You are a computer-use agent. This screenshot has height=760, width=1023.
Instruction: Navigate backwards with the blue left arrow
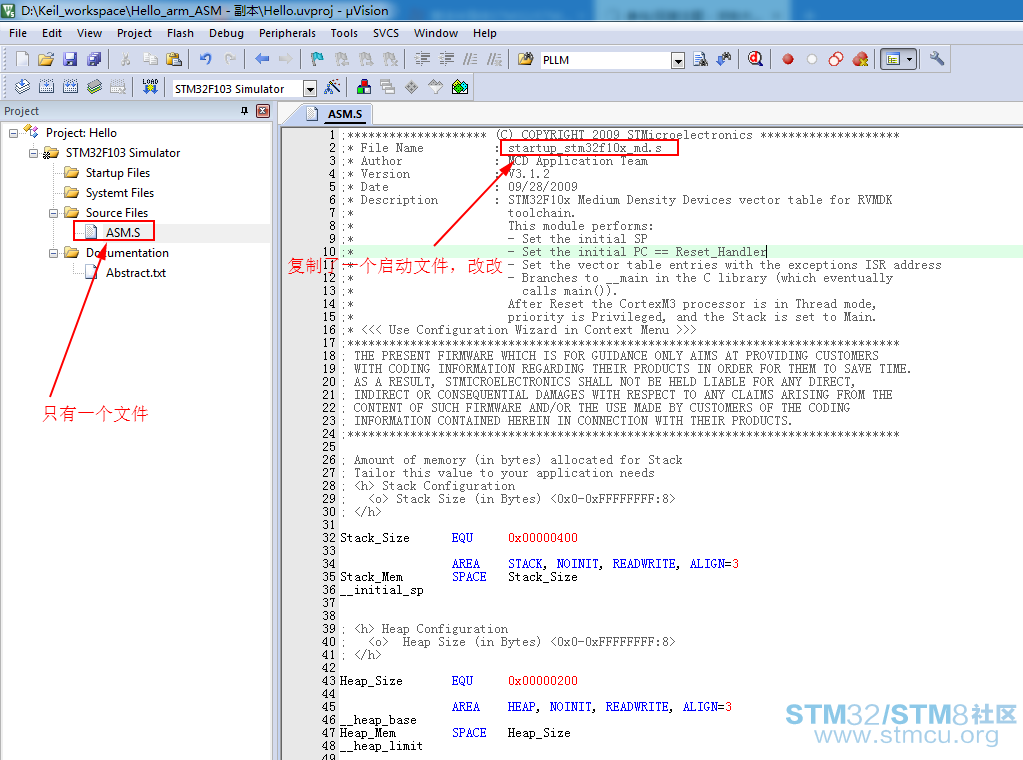(x=262, y=59)
